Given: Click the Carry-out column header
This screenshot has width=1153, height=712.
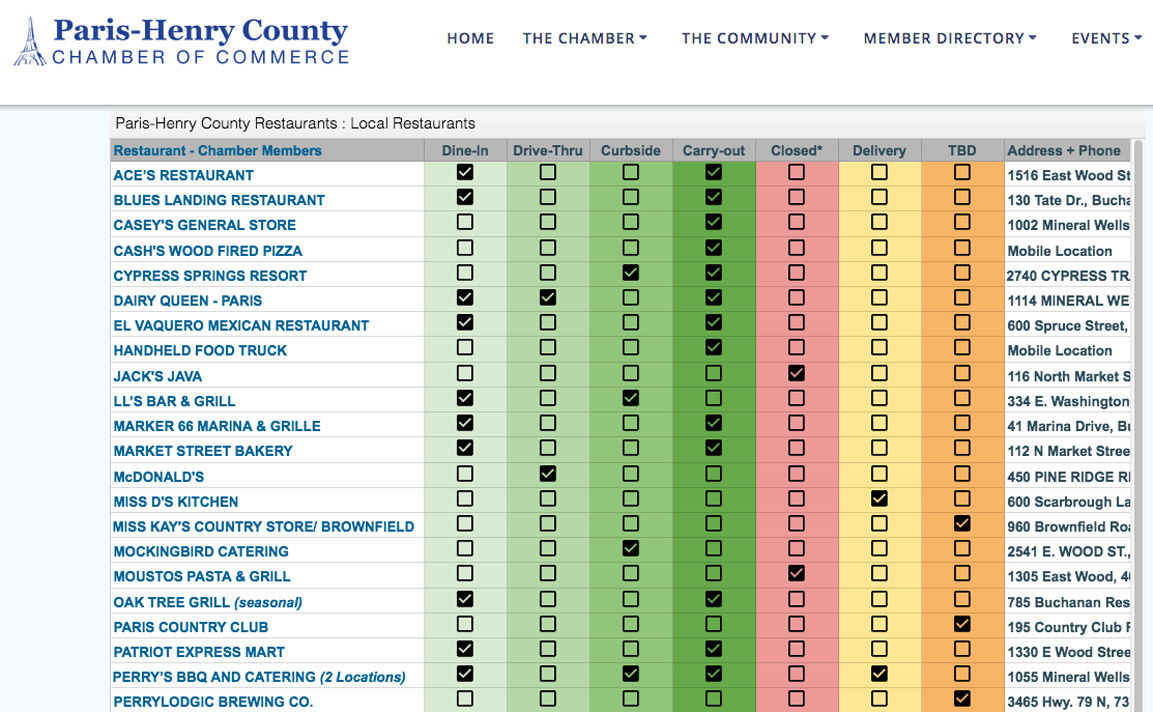Looking at the screenshot, I should pyautogui.click(x=713, y=150).
